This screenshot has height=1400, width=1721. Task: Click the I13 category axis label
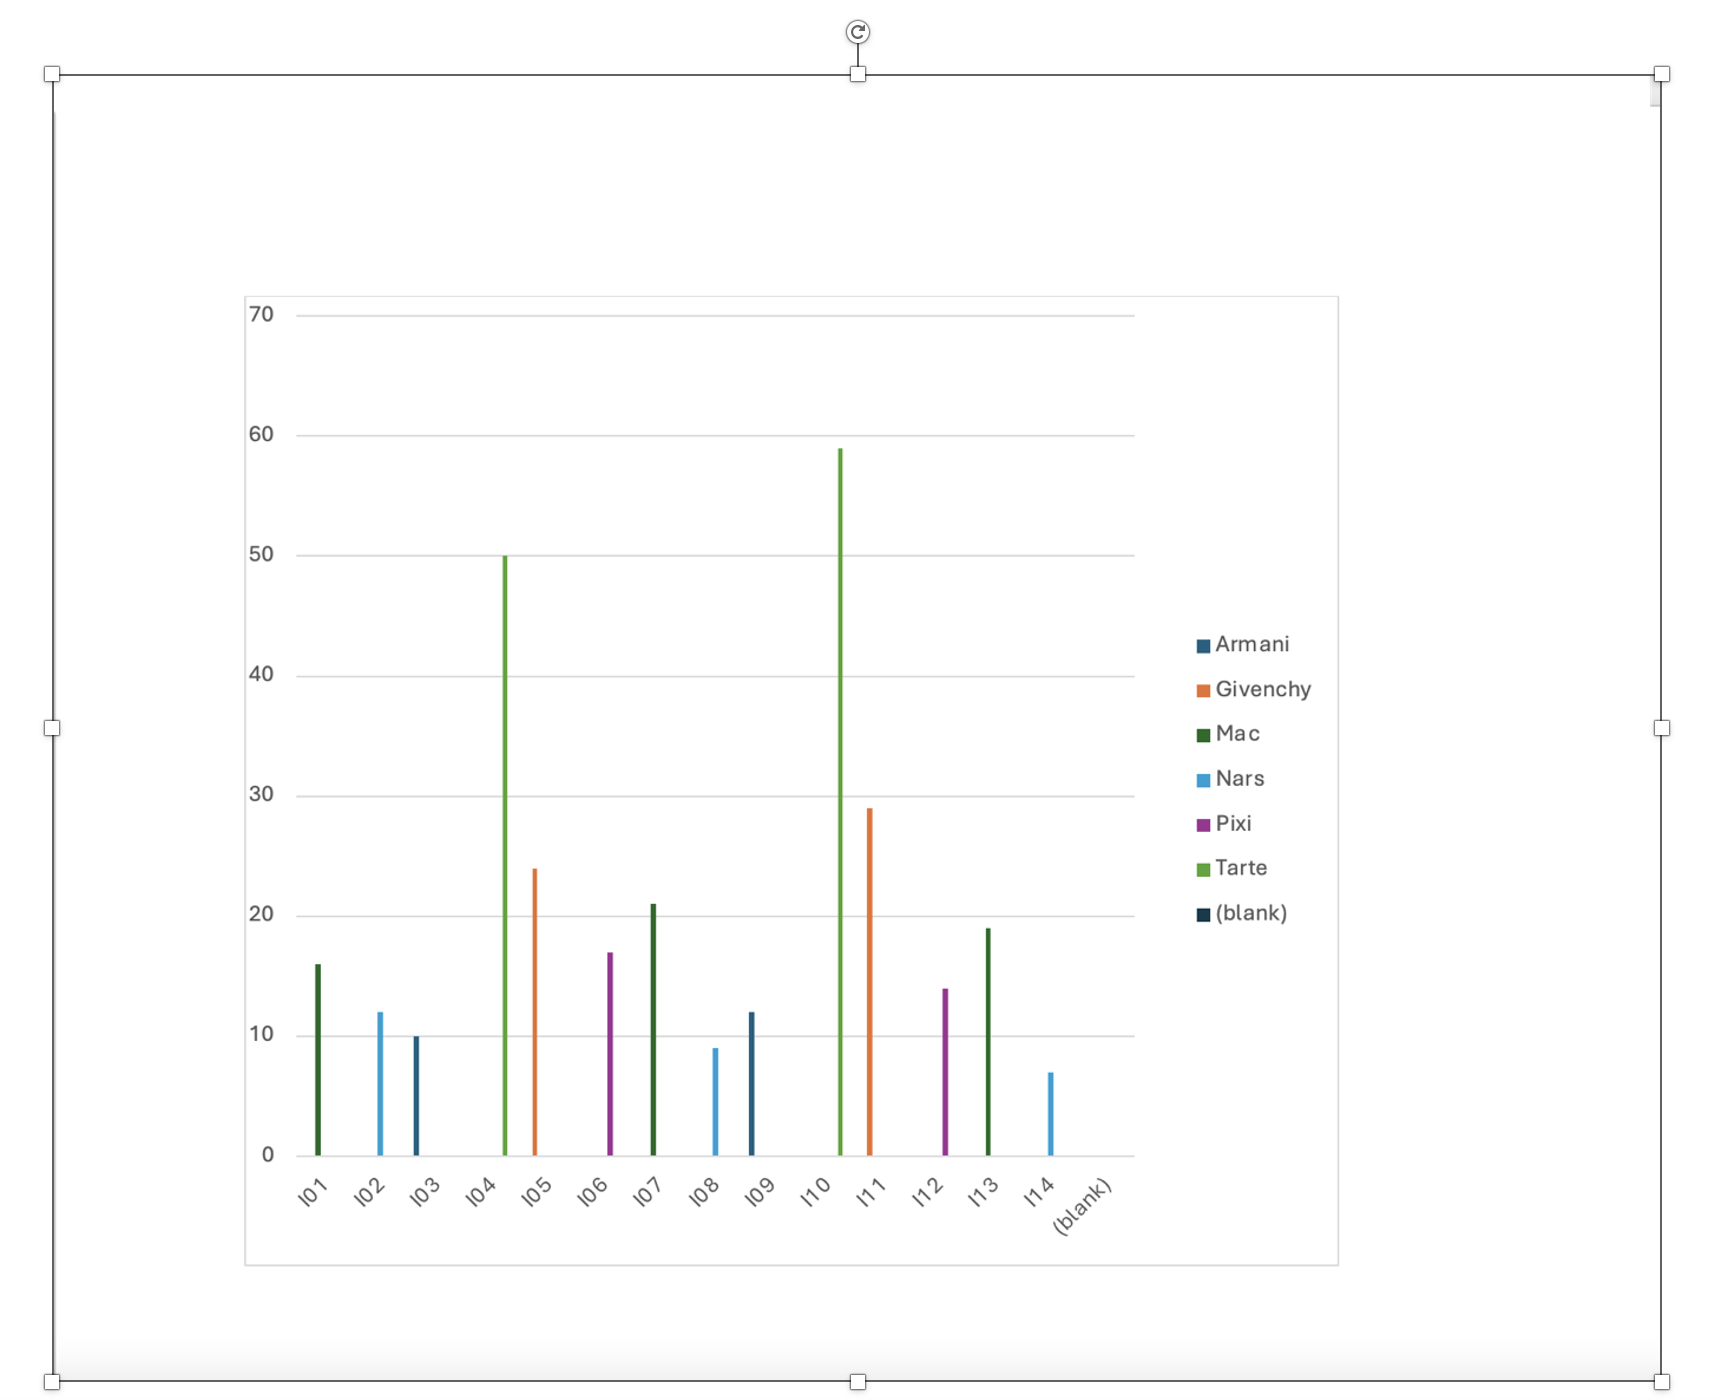coord(984,1192)
